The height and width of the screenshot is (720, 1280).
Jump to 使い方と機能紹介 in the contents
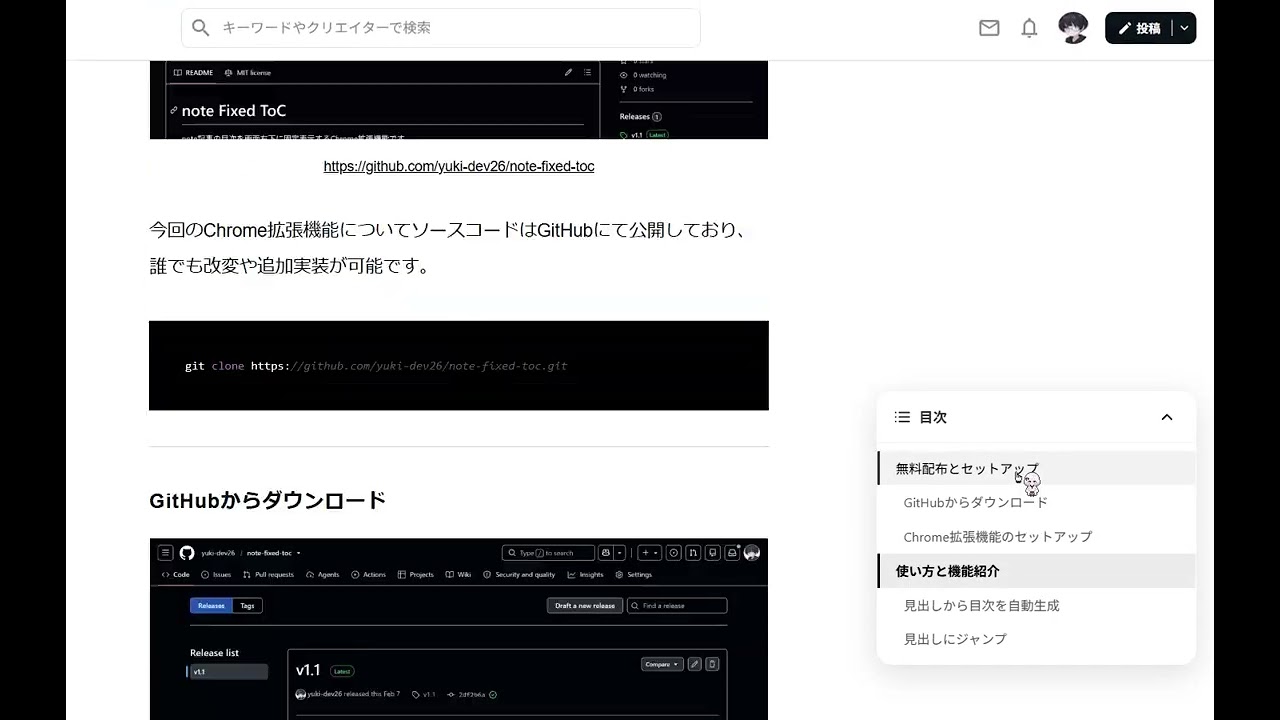(x=1036, y=571)
